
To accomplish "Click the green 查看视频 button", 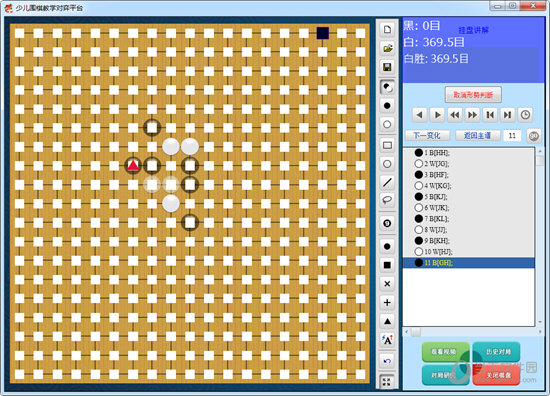I will pyautogui.click(x=444, y=351).
